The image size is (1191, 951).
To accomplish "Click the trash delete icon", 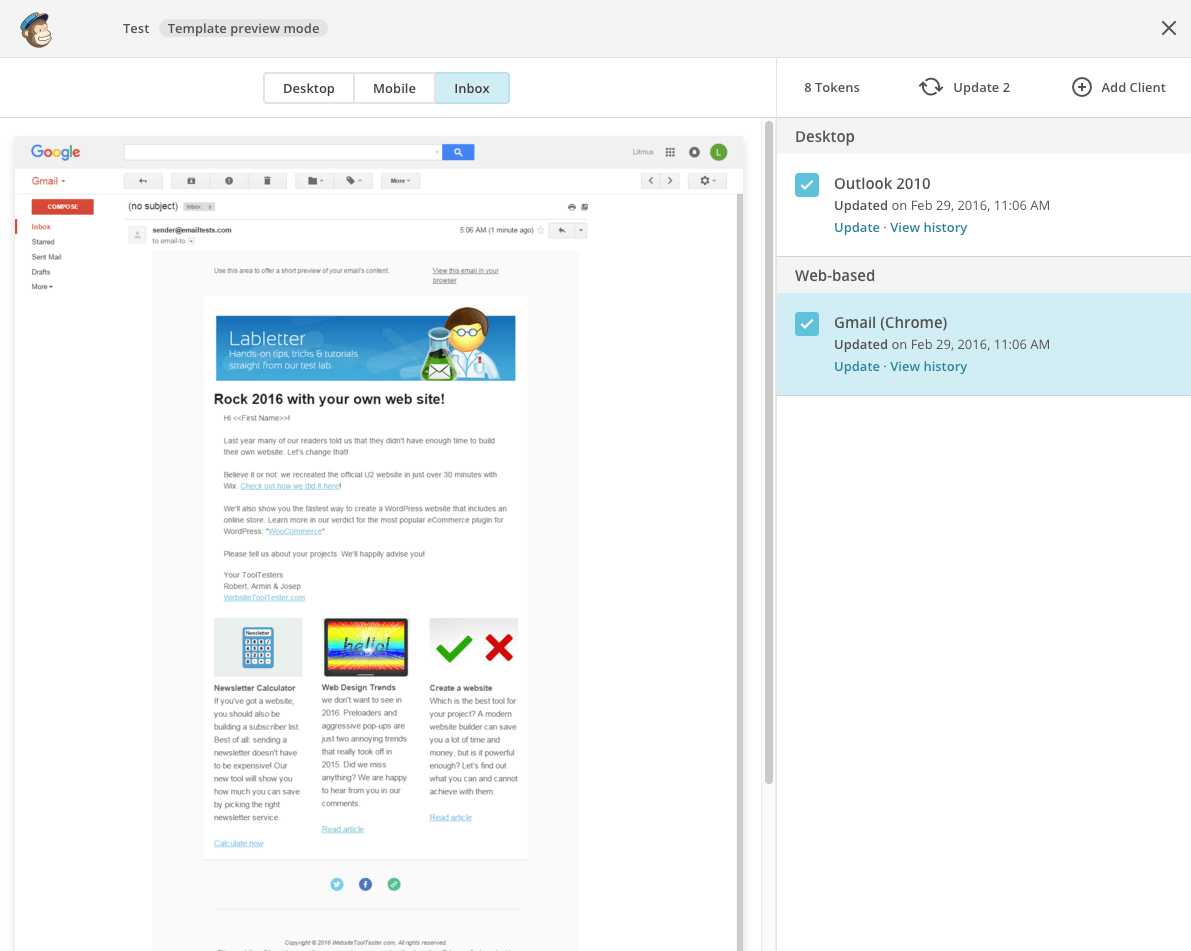I will click(267, 181).
